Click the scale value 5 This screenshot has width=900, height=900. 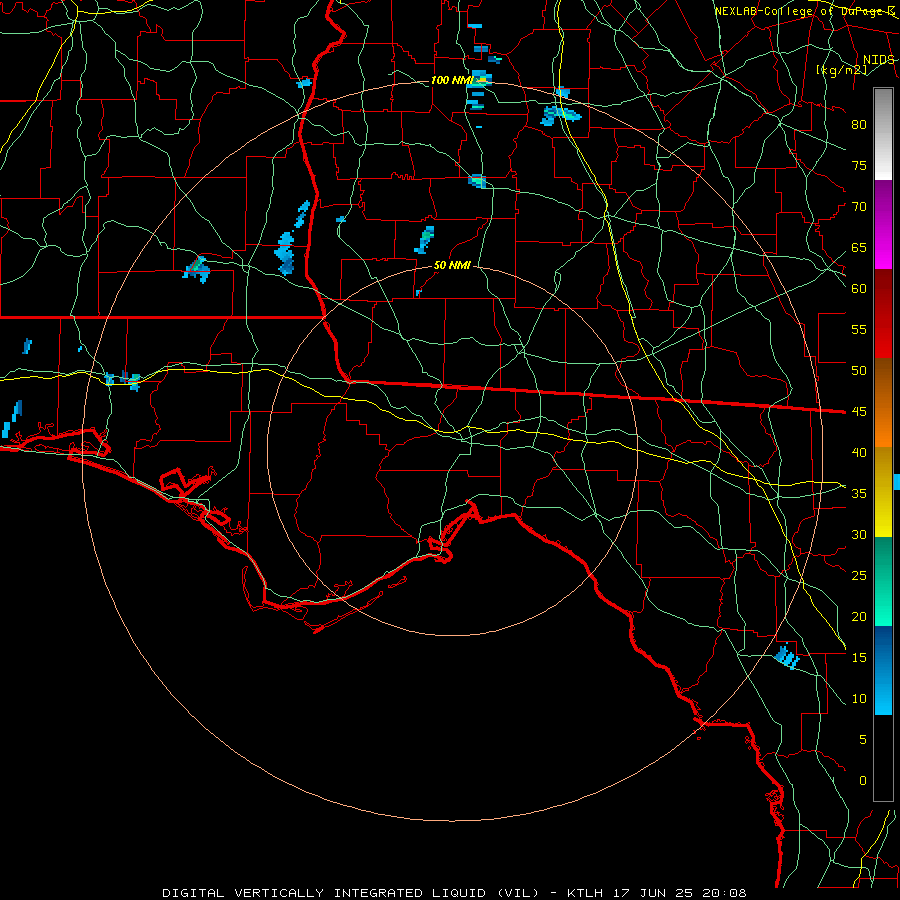coord(863,740)
